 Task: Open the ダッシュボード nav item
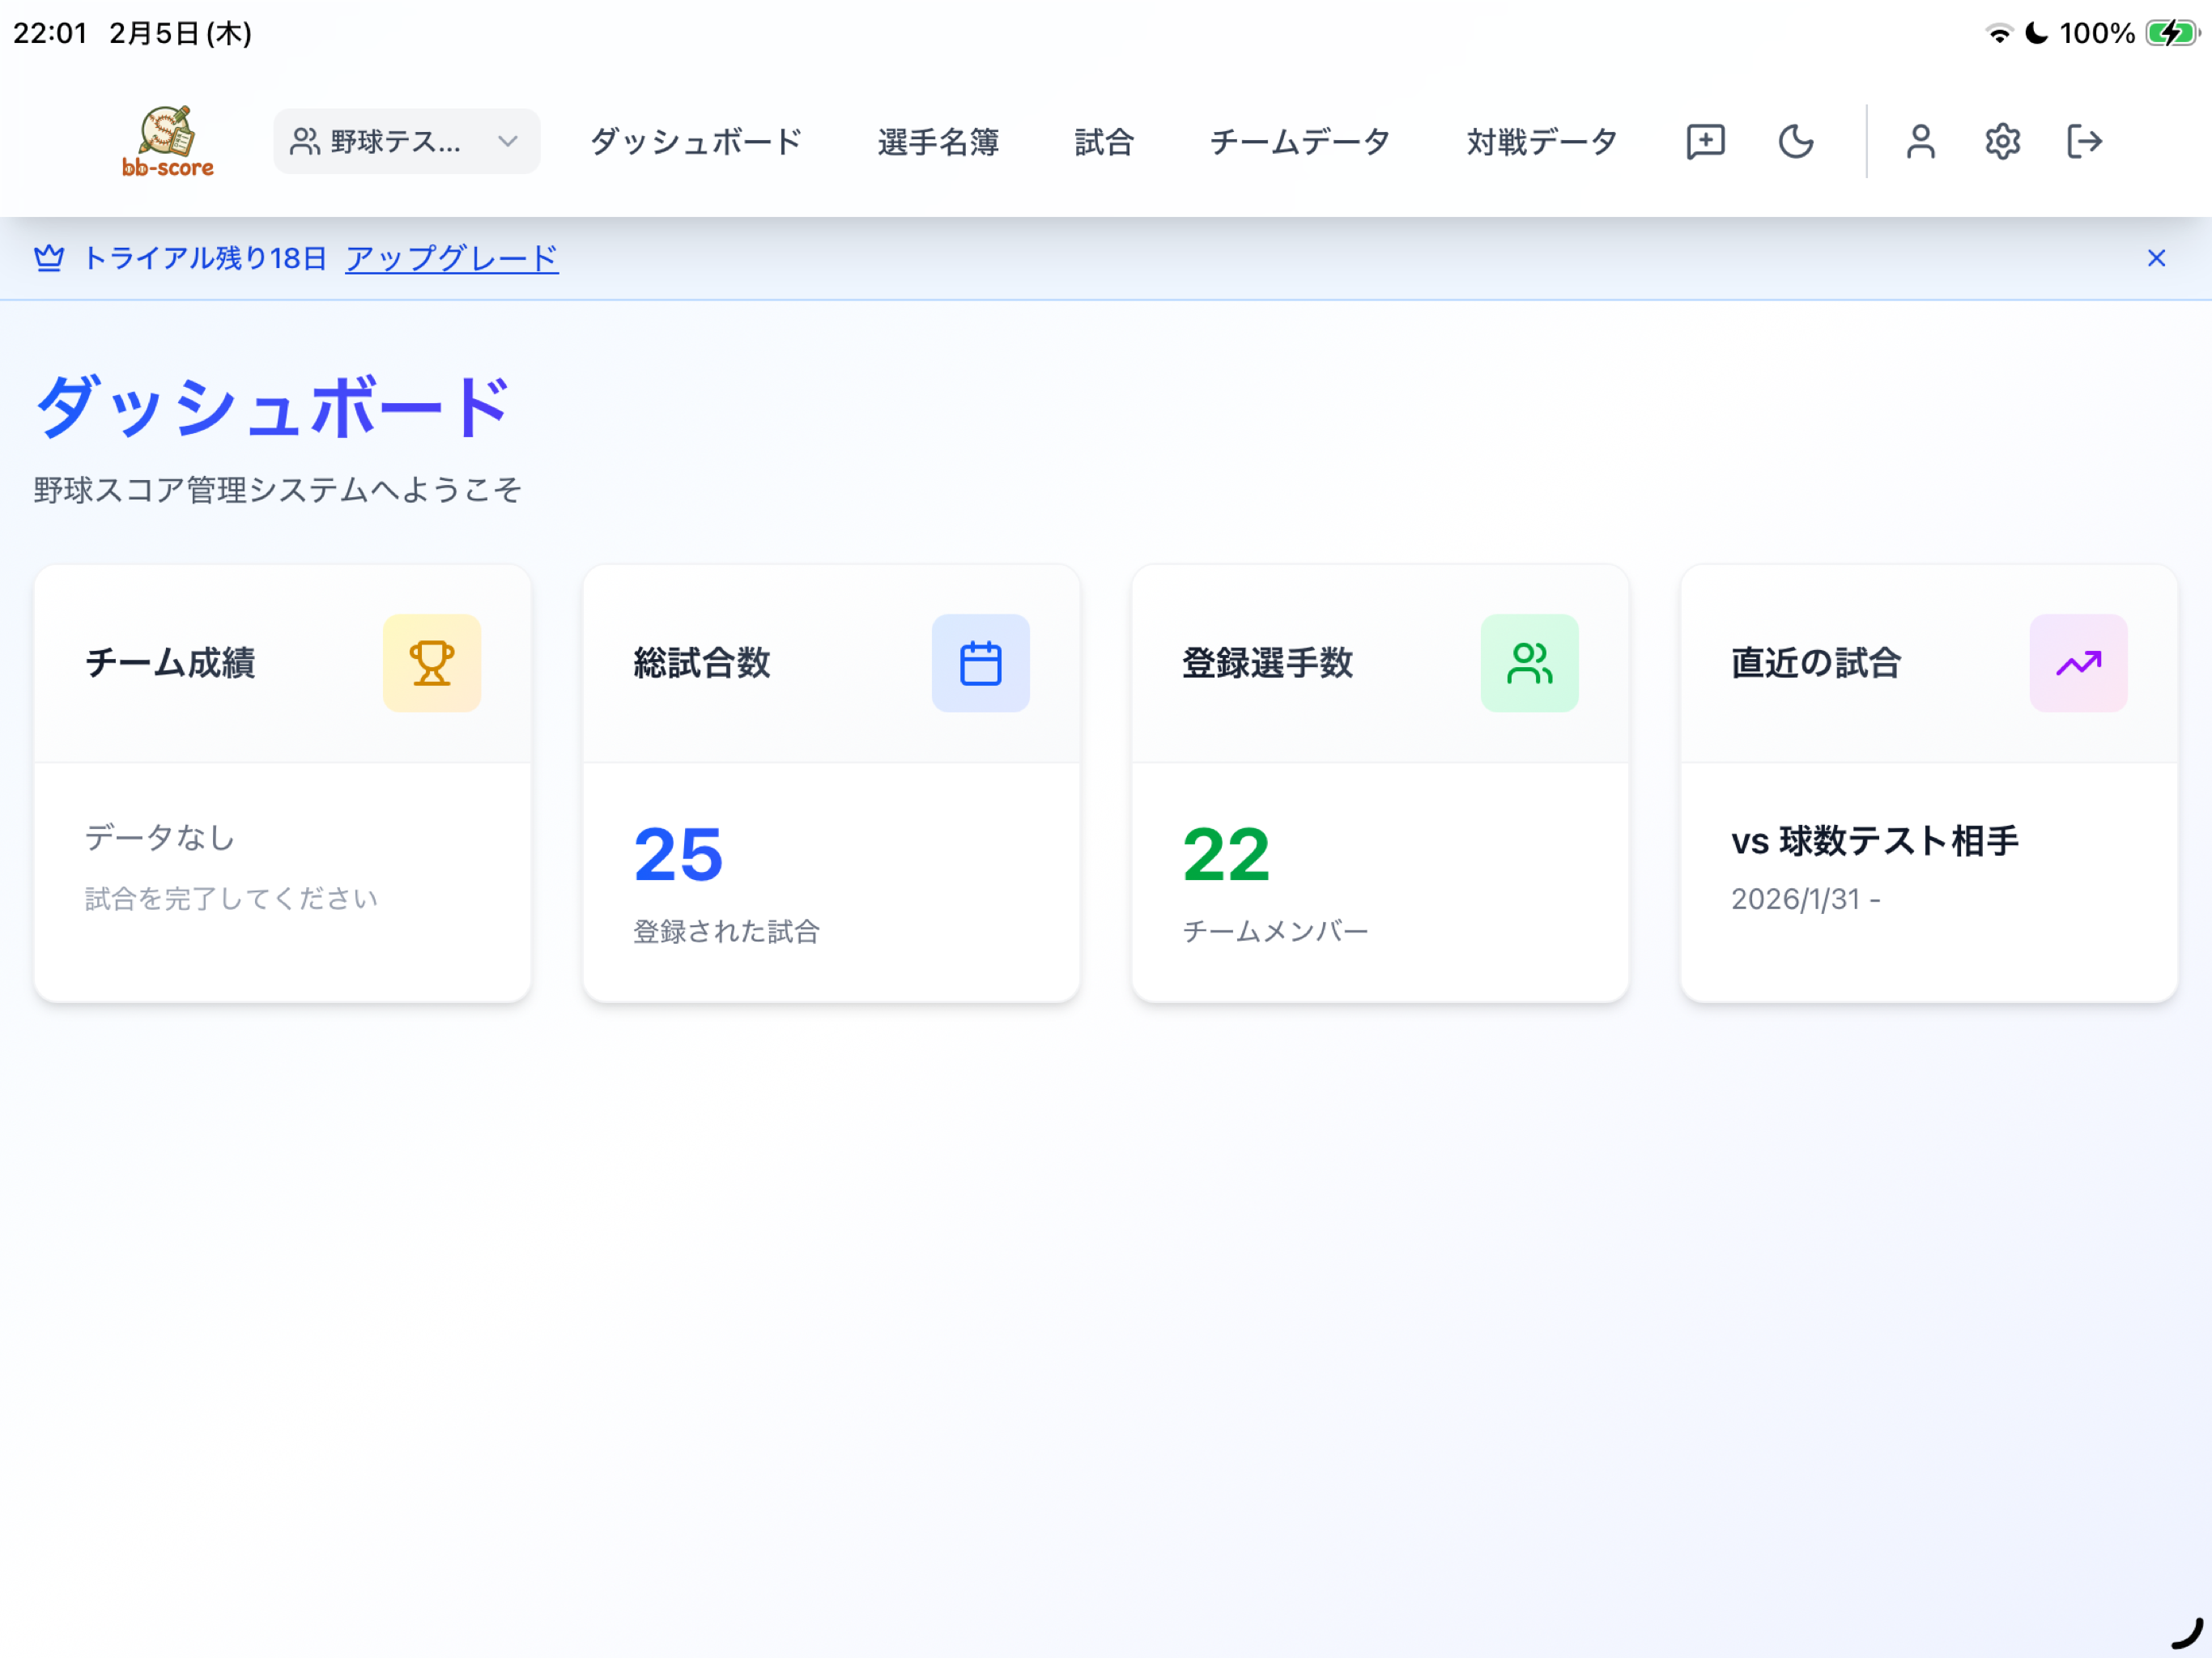[x=696, y=141]
